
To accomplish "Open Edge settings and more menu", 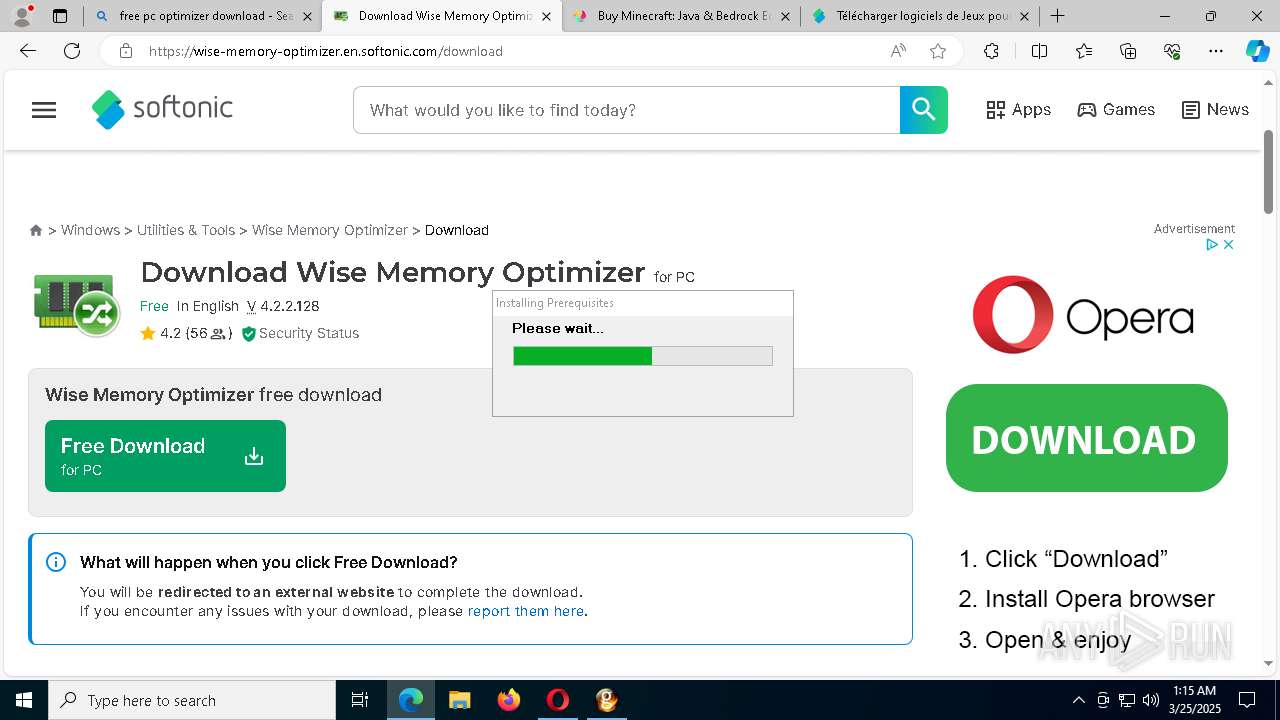I will (1216, 51).
